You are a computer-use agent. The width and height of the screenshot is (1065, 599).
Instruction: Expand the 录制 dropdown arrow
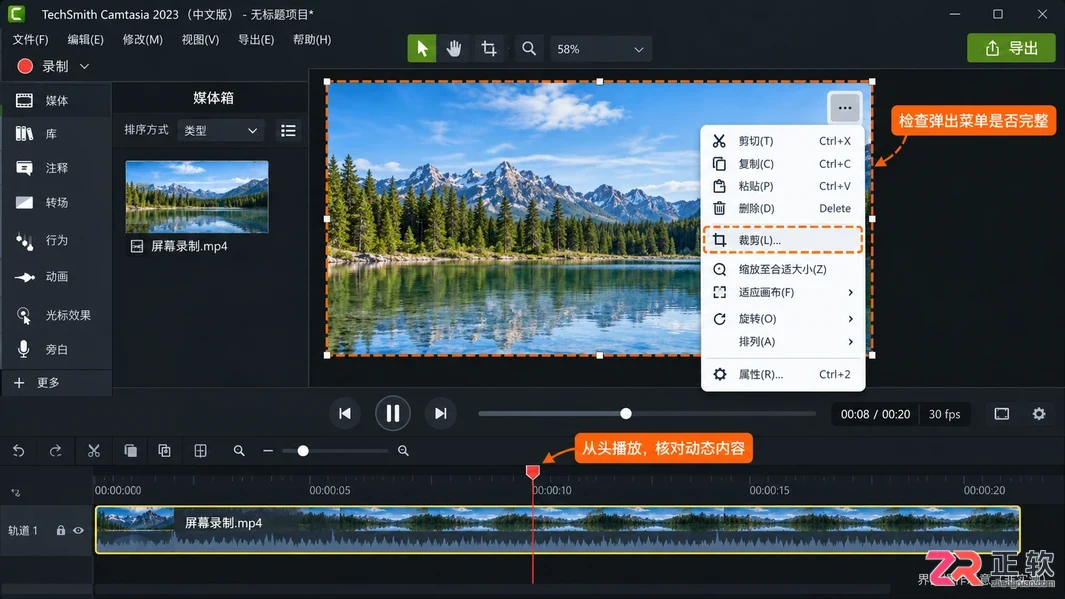click(84, 67)
